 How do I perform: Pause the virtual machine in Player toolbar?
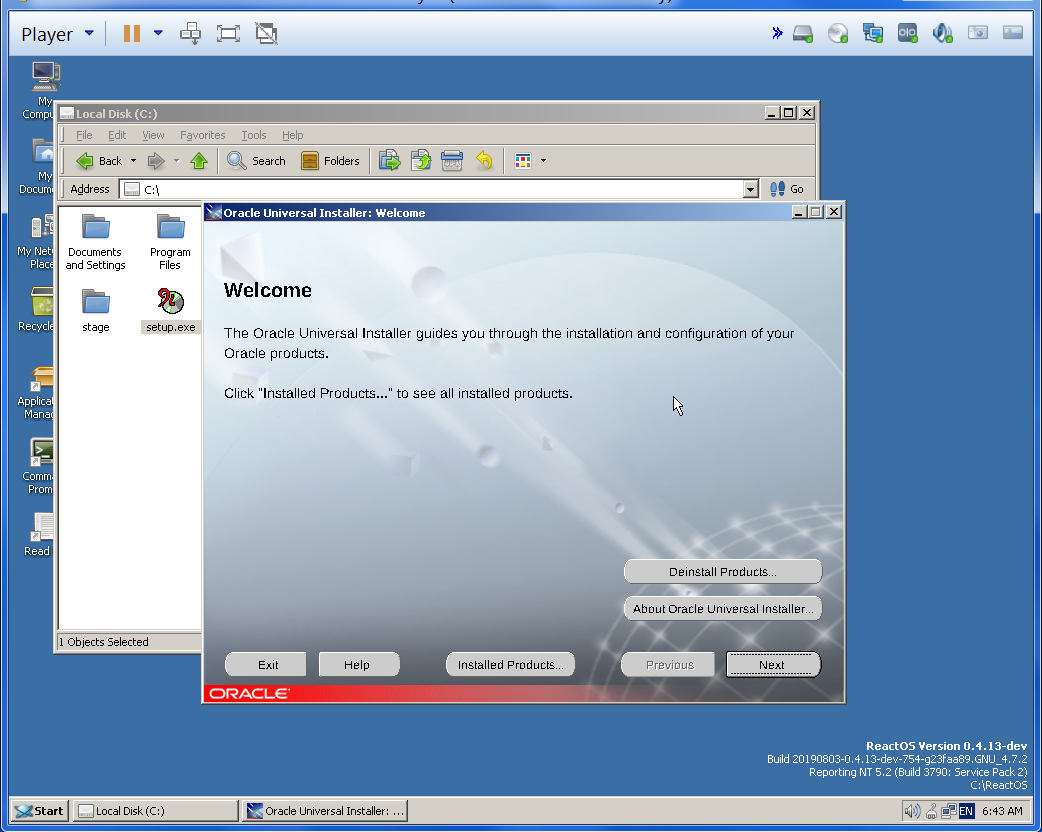pos(132,33)
